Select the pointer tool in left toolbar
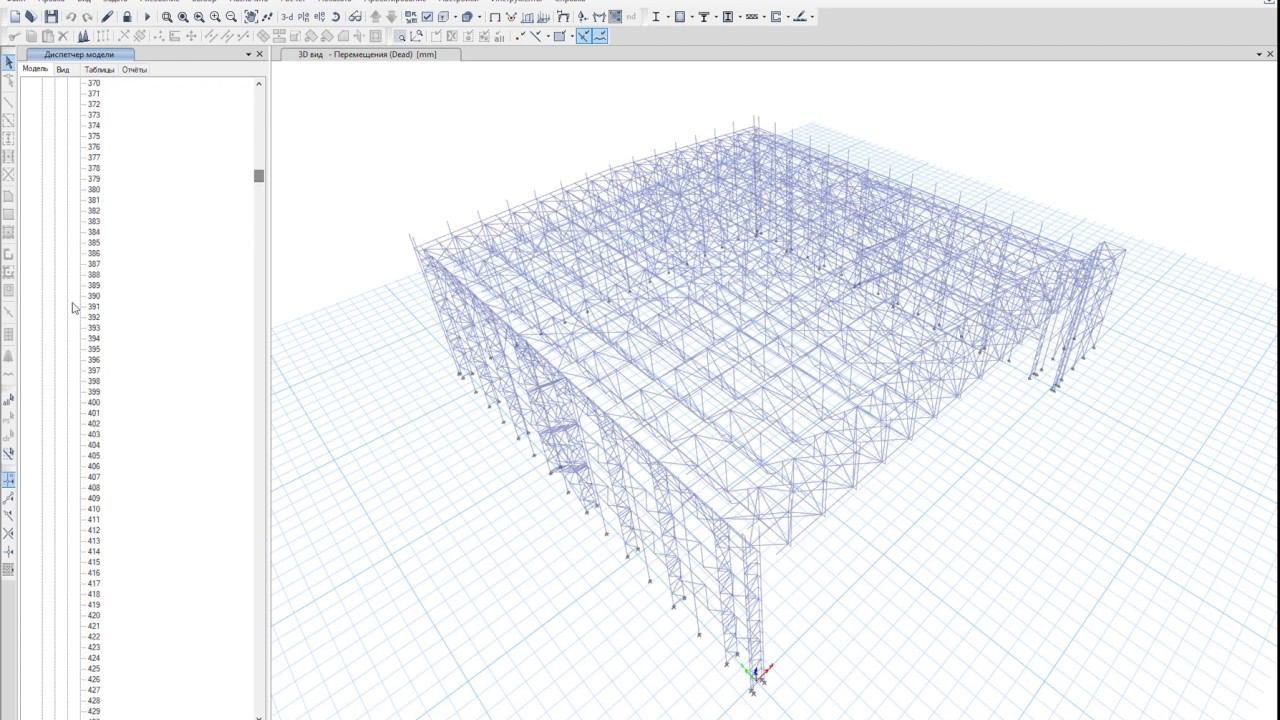This screenshot has width=1280, height=720. tap(9, 63)
